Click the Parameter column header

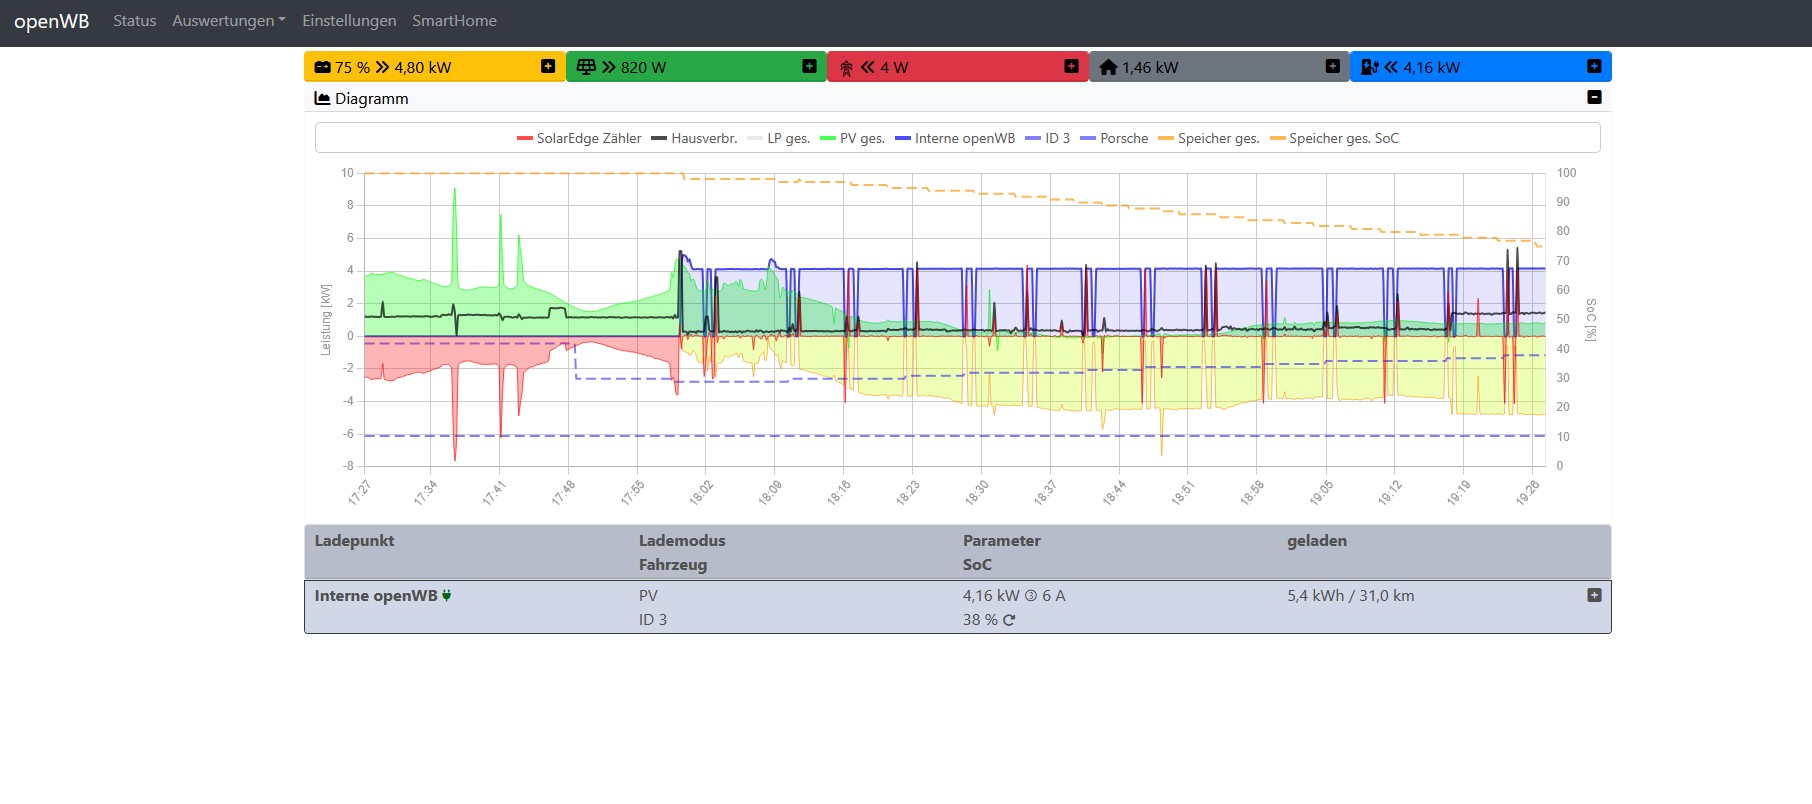(1001, 541)
